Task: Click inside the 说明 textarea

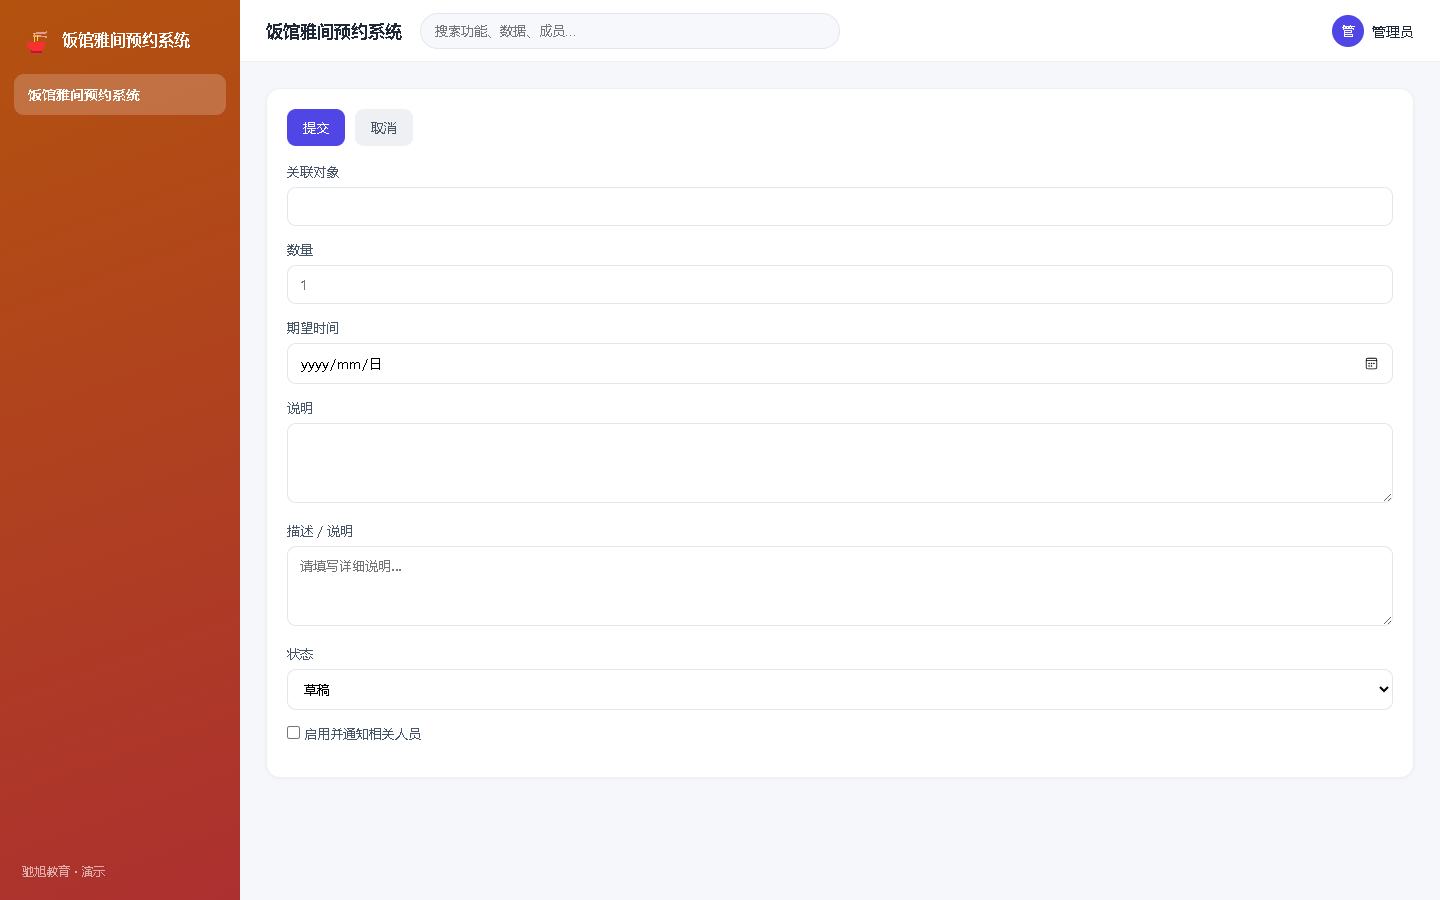Action: (840, 463)
